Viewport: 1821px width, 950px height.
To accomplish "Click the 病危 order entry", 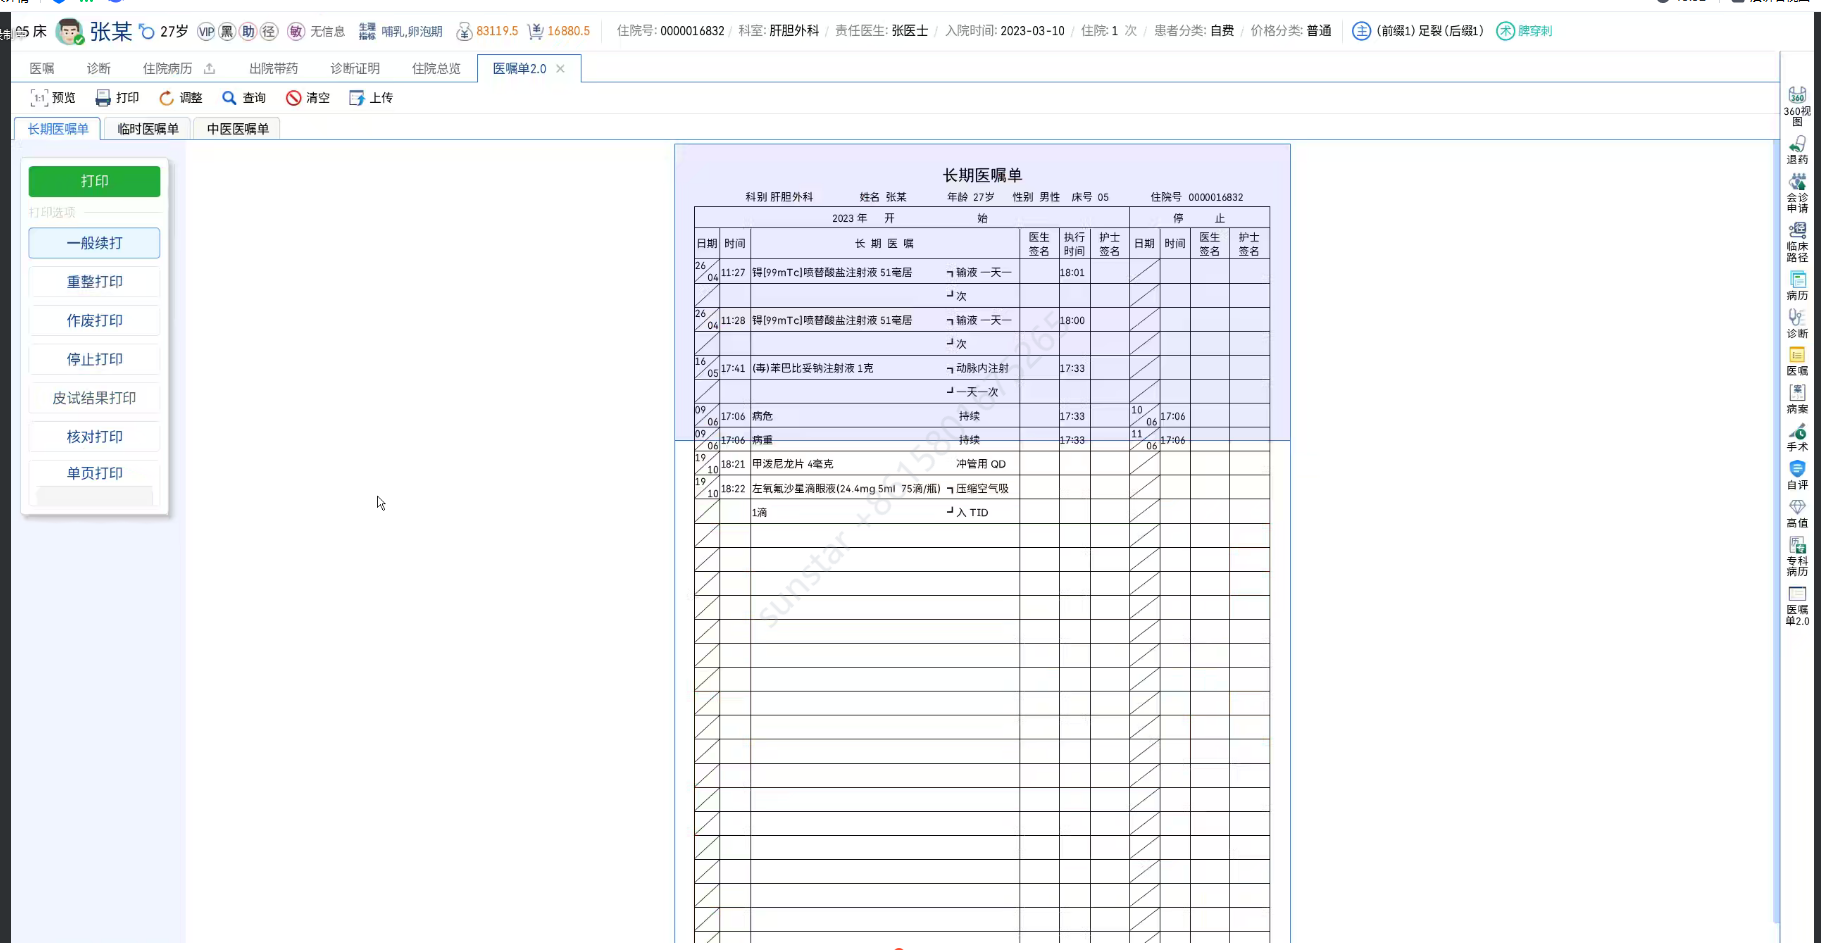I will pos(762,417).
